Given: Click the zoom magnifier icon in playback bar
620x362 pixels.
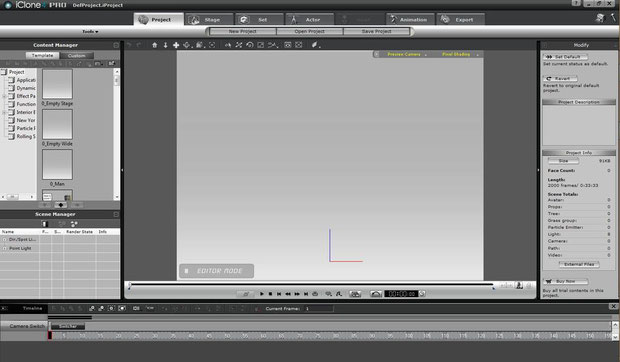Looking at the screenshot, I should click(328, 294).
